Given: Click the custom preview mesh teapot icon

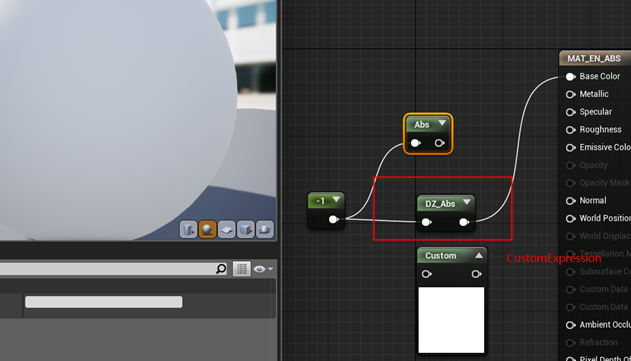Looking at the screenshot, I should (x=265, y=229).
